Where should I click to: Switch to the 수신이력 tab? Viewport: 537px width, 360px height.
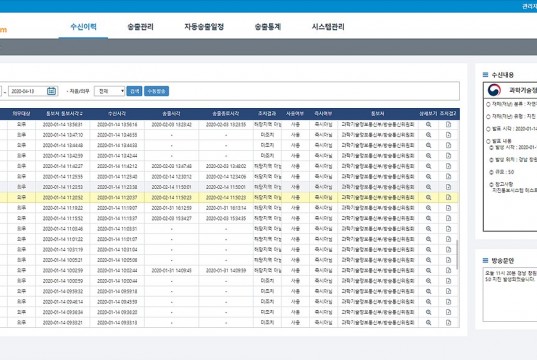click(x=83, y=27)
